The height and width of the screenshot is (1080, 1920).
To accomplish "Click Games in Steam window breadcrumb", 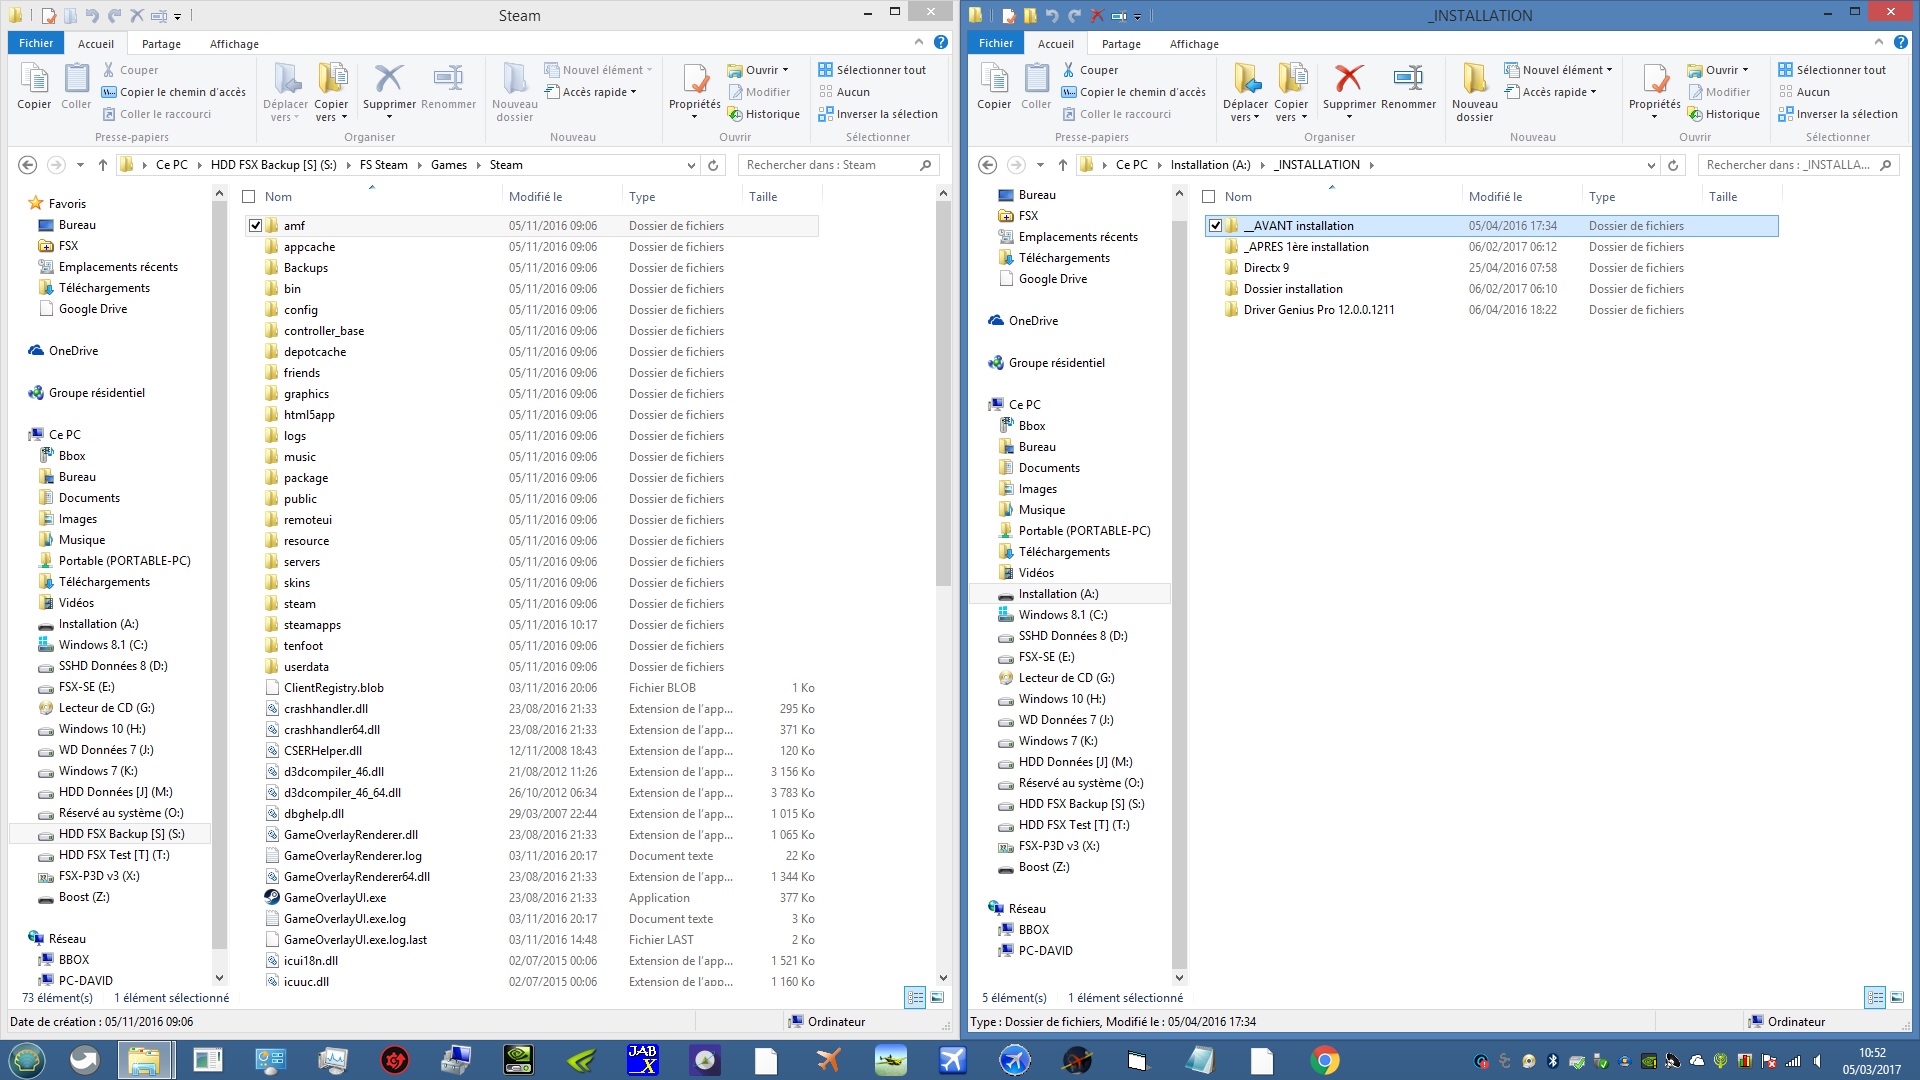I will [x=449, y=165].
